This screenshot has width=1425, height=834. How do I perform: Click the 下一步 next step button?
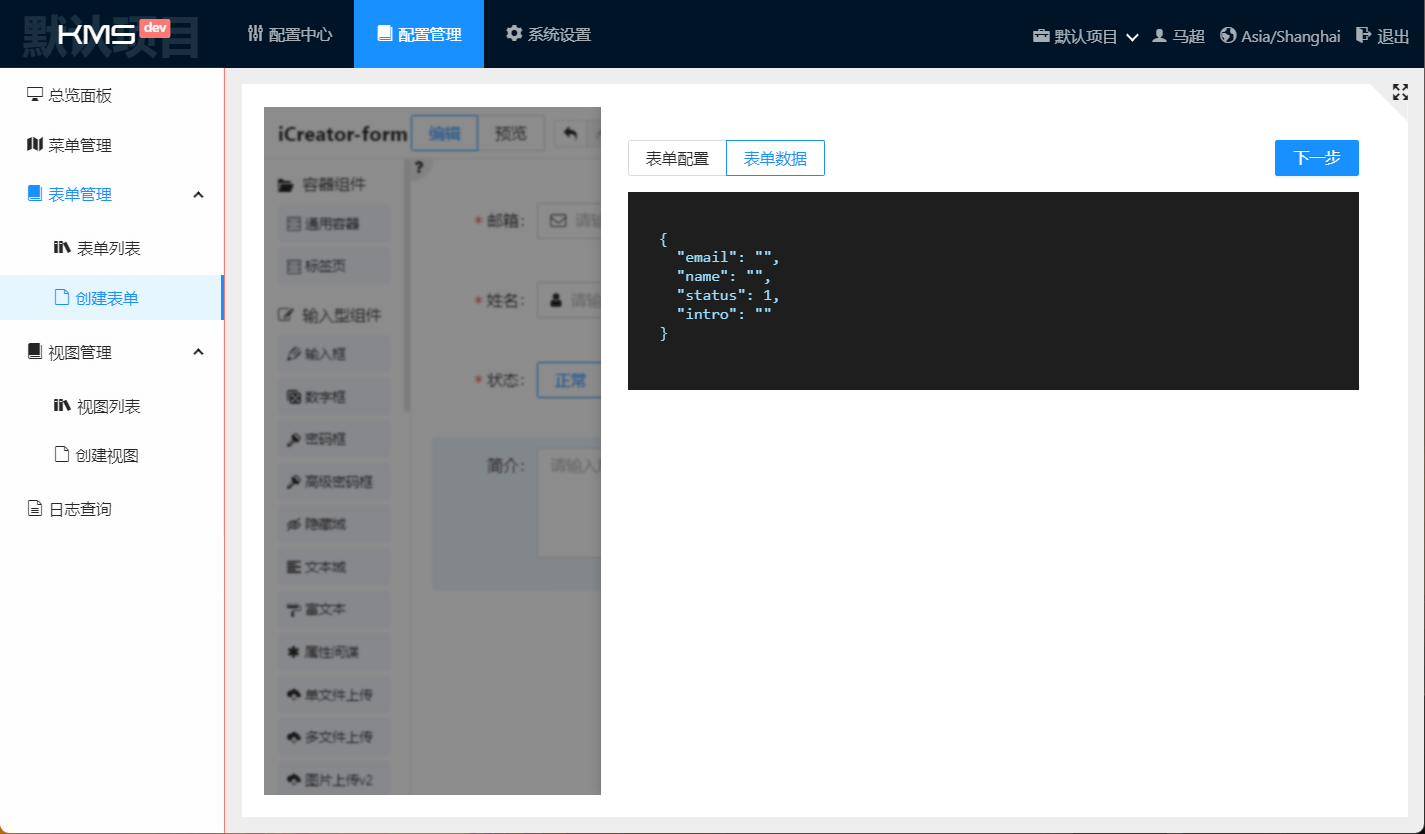click(x=1316, y=158)
